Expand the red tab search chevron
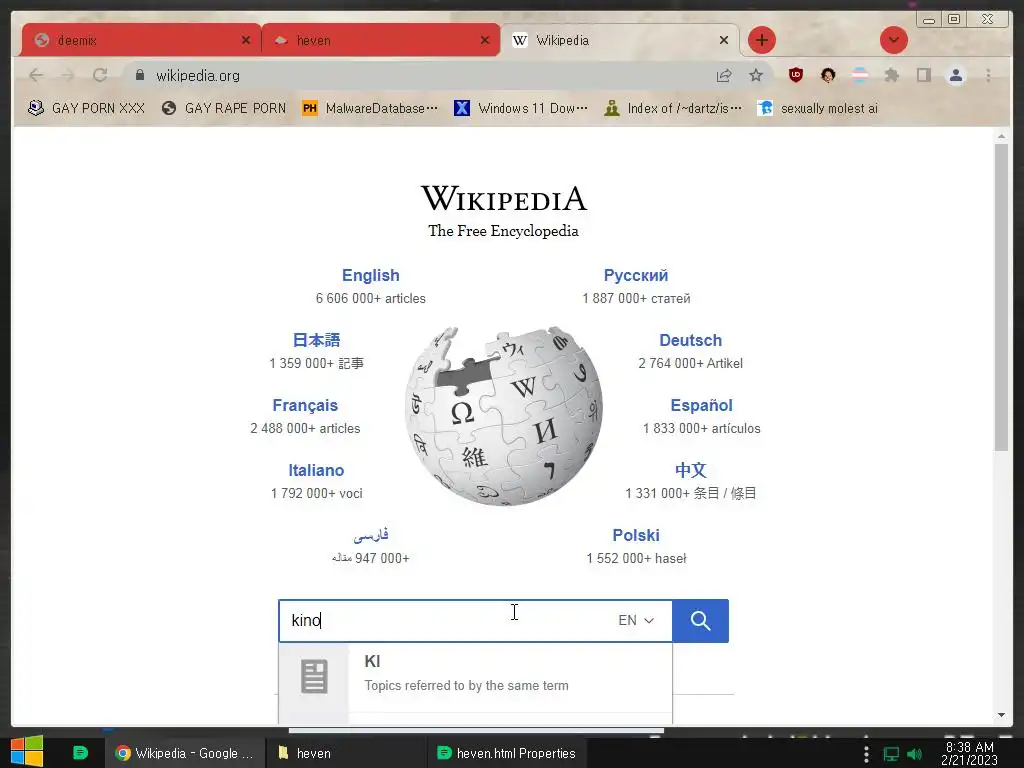This screenshot has width=1024, height=768. coord(893,40)
